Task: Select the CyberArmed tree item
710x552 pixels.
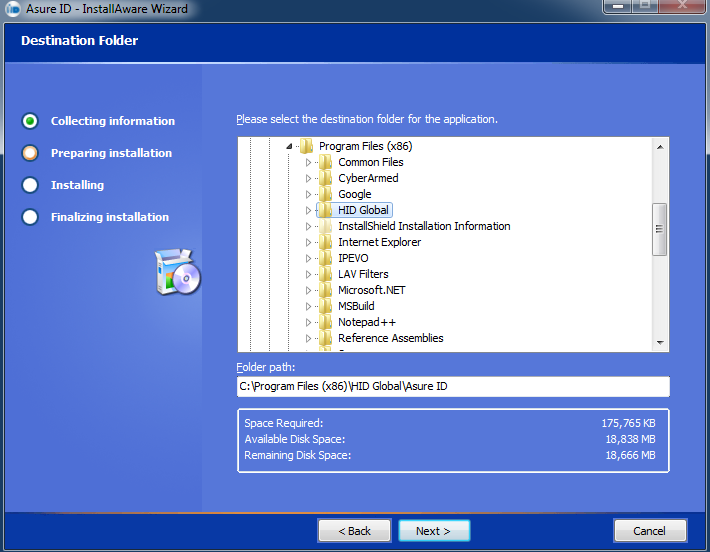Action: pyautogui.click(x=368, y=178)
